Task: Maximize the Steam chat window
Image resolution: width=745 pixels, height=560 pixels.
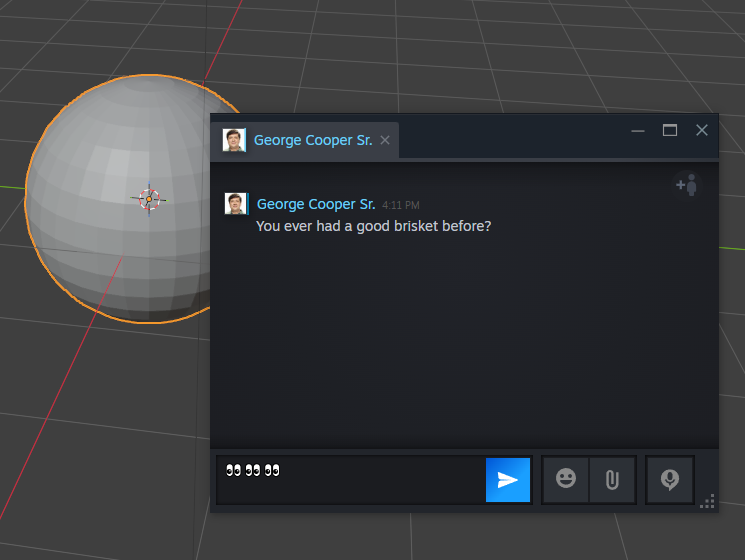Action: pyautogui.click(x=669, y=130)
